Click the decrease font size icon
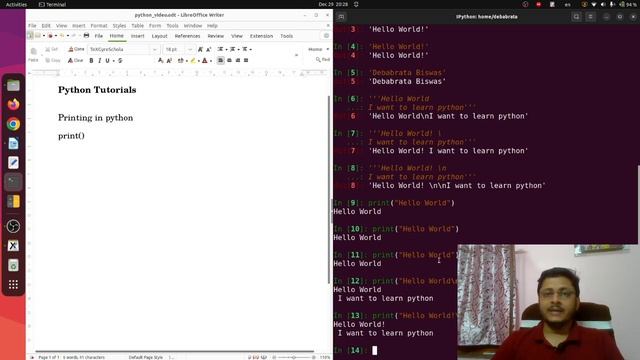640x360 pixels. [209, 49]
